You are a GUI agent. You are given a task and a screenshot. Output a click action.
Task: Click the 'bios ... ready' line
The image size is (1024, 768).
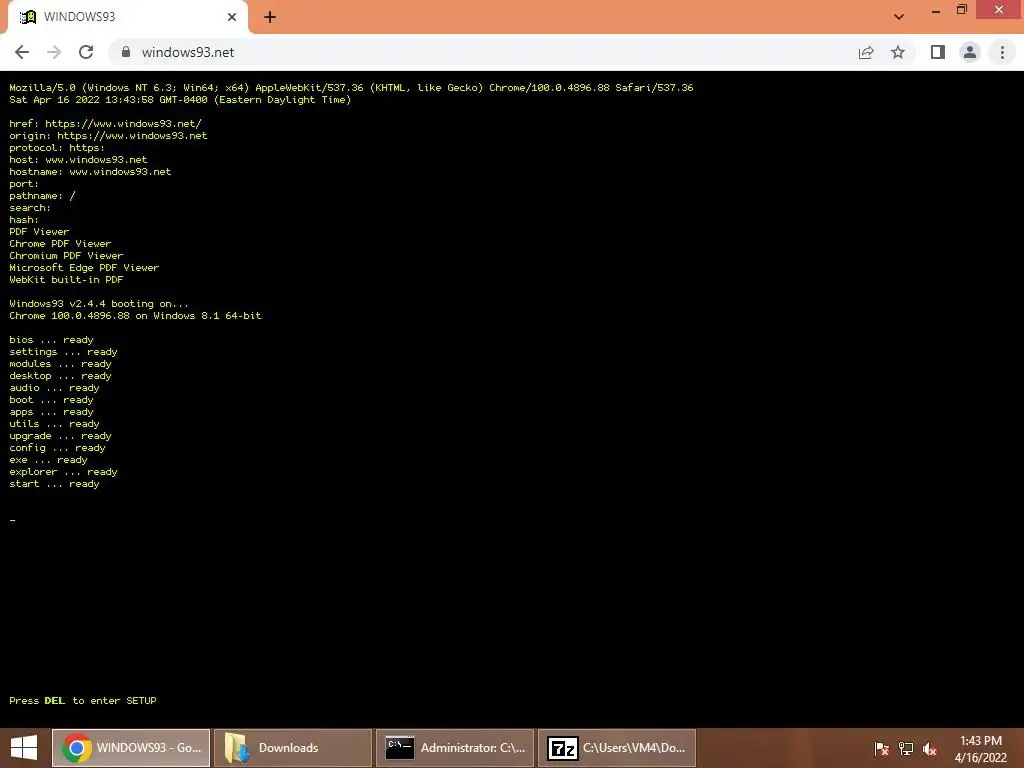[52, 340]
